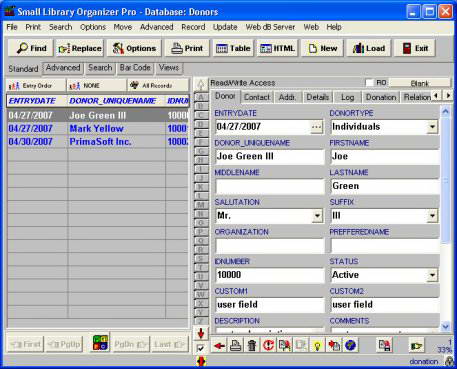The height and width of the screenshot is (369, 457).
Task: Toggle checkbox below red down arrow
Action: (201, 348)
